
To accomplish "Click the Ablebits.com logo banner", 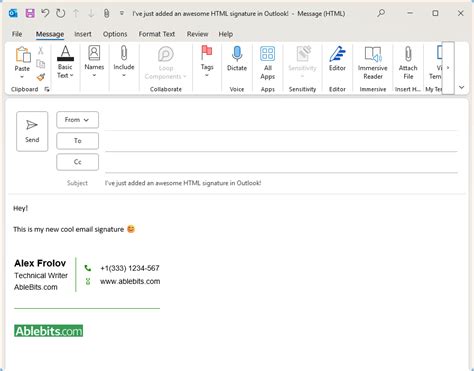I will [48, 331].
